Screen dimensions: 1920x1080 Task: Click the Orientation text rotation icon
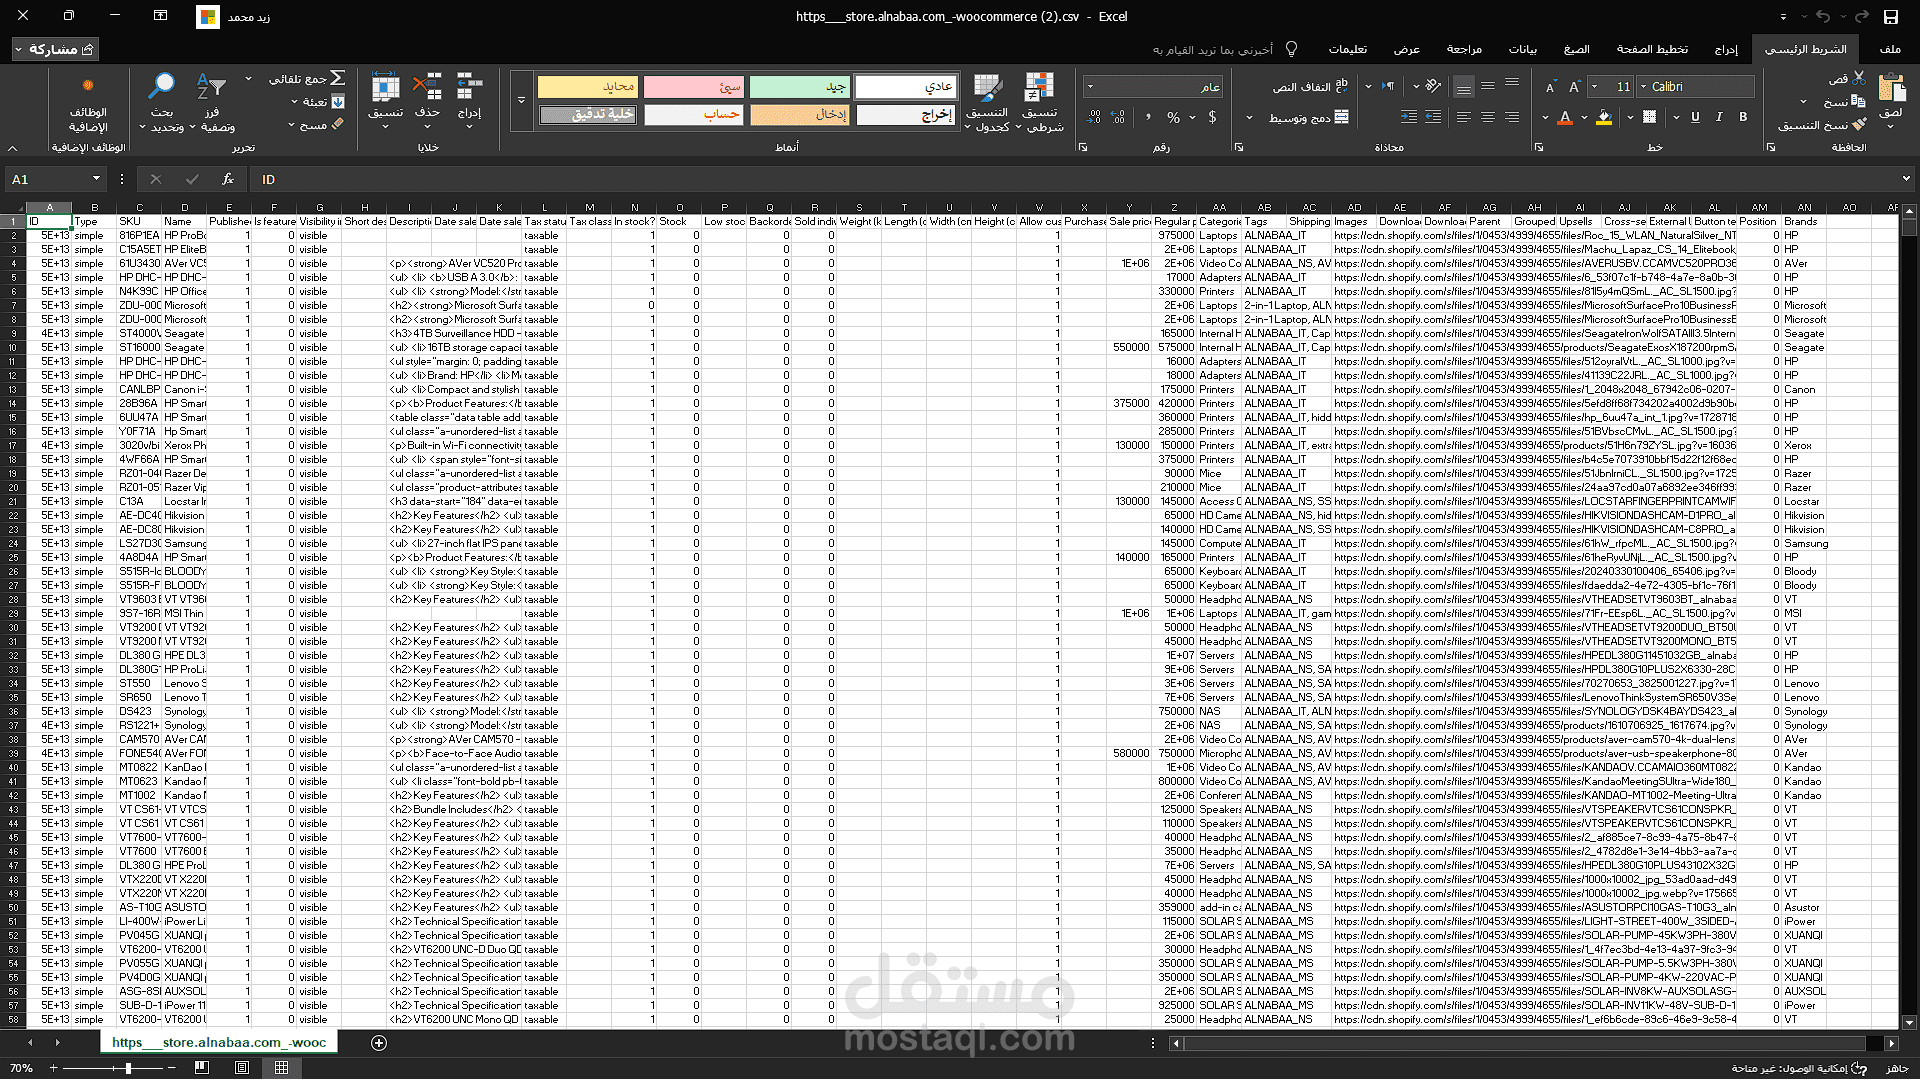pyautogui.click(x=1433, y=87)
